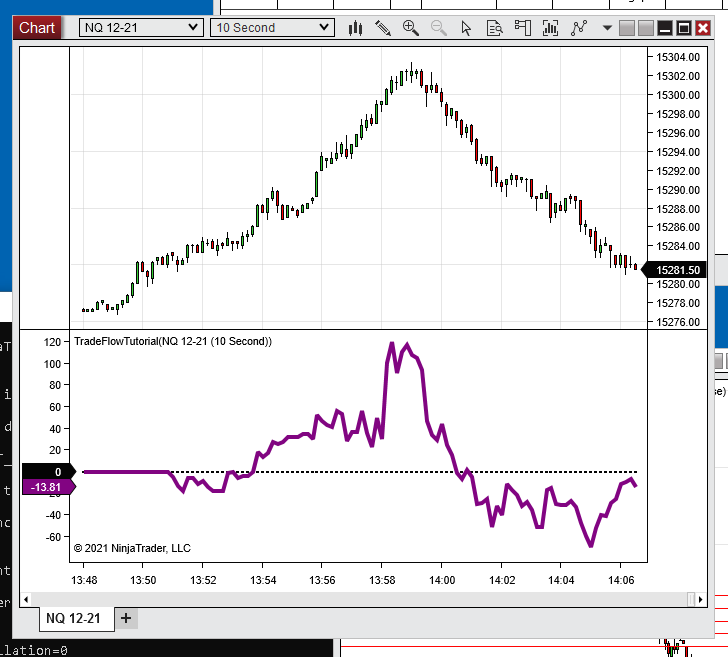Click the right scroll arrow

(x=701, y=599)
